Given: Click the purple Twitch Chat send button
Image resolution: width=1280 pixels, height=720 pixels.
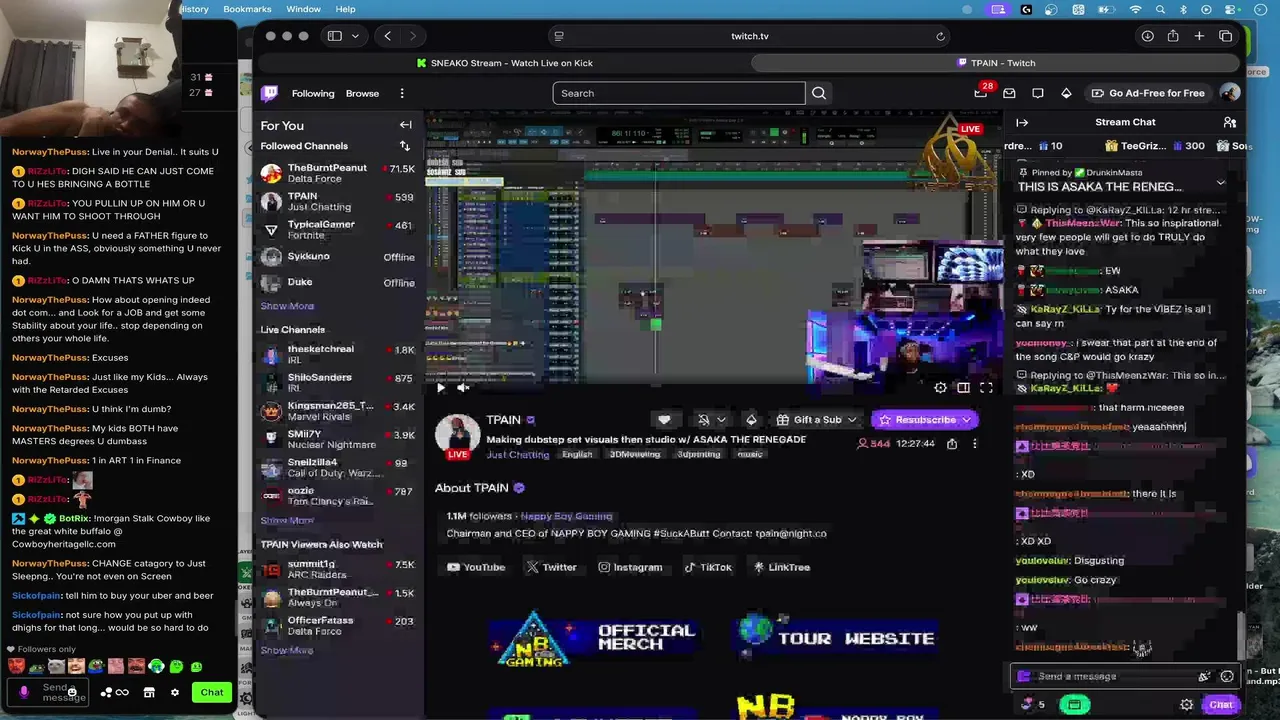Looking at the screenshot, I should 1221,705.
